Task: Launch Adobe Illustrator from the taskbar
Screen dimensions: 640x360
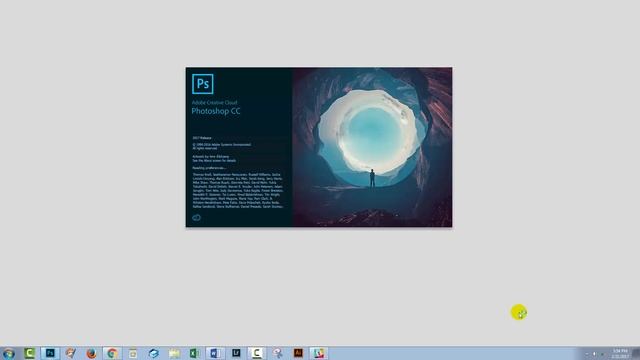Action: pos(298,353)
